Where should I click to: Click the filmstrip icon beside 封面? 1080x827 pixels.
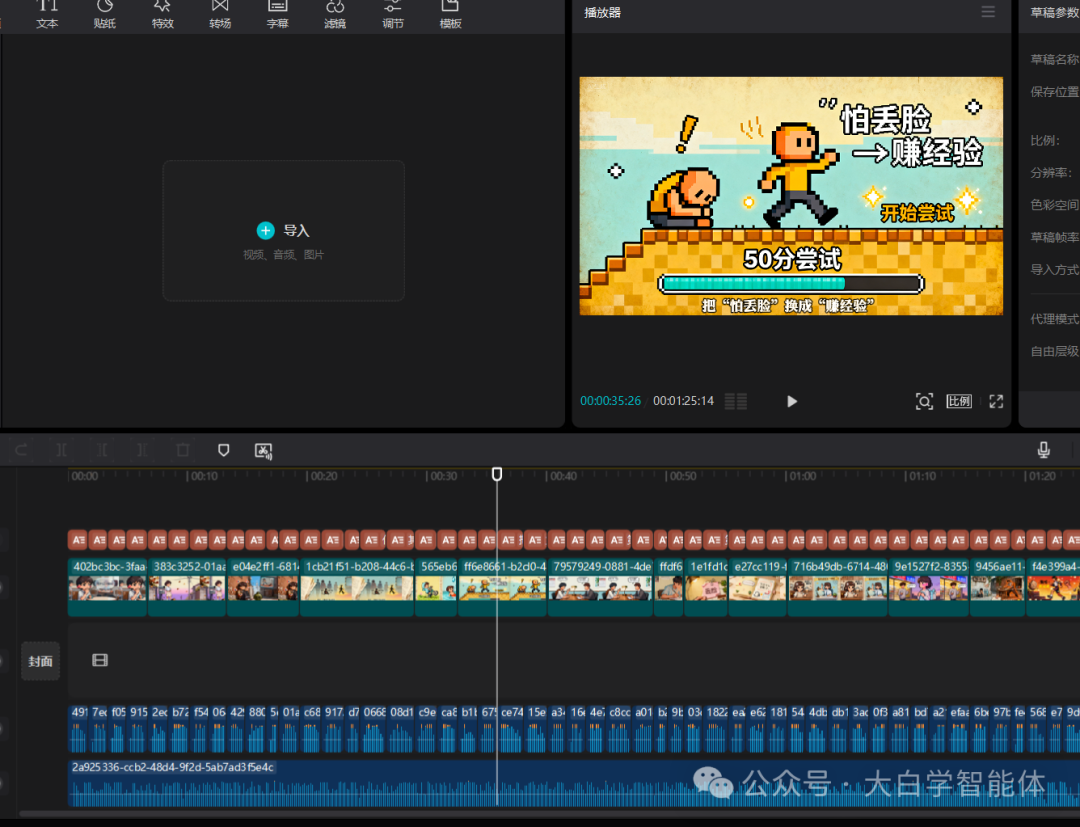pos(100,660)
